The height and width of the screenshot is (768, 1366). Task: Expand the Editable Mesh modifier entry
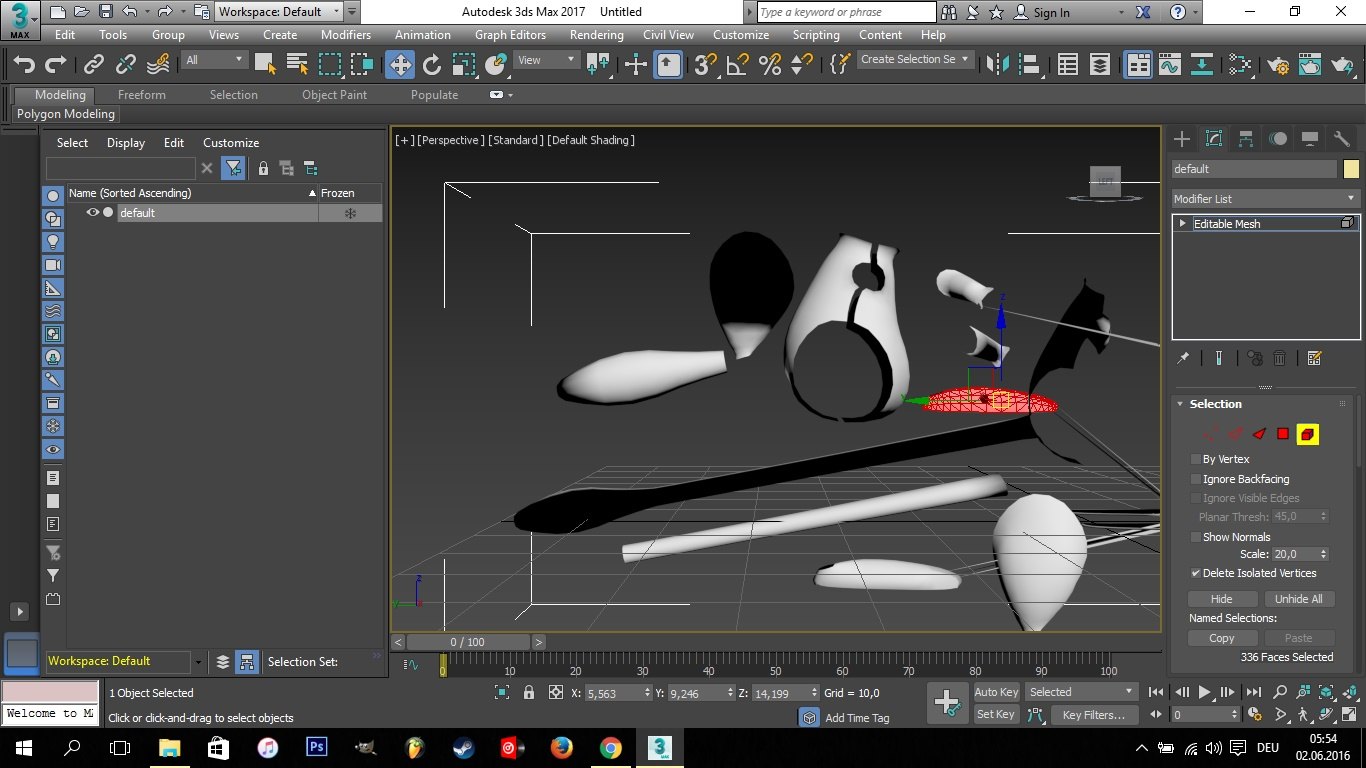click(1183, 223)
